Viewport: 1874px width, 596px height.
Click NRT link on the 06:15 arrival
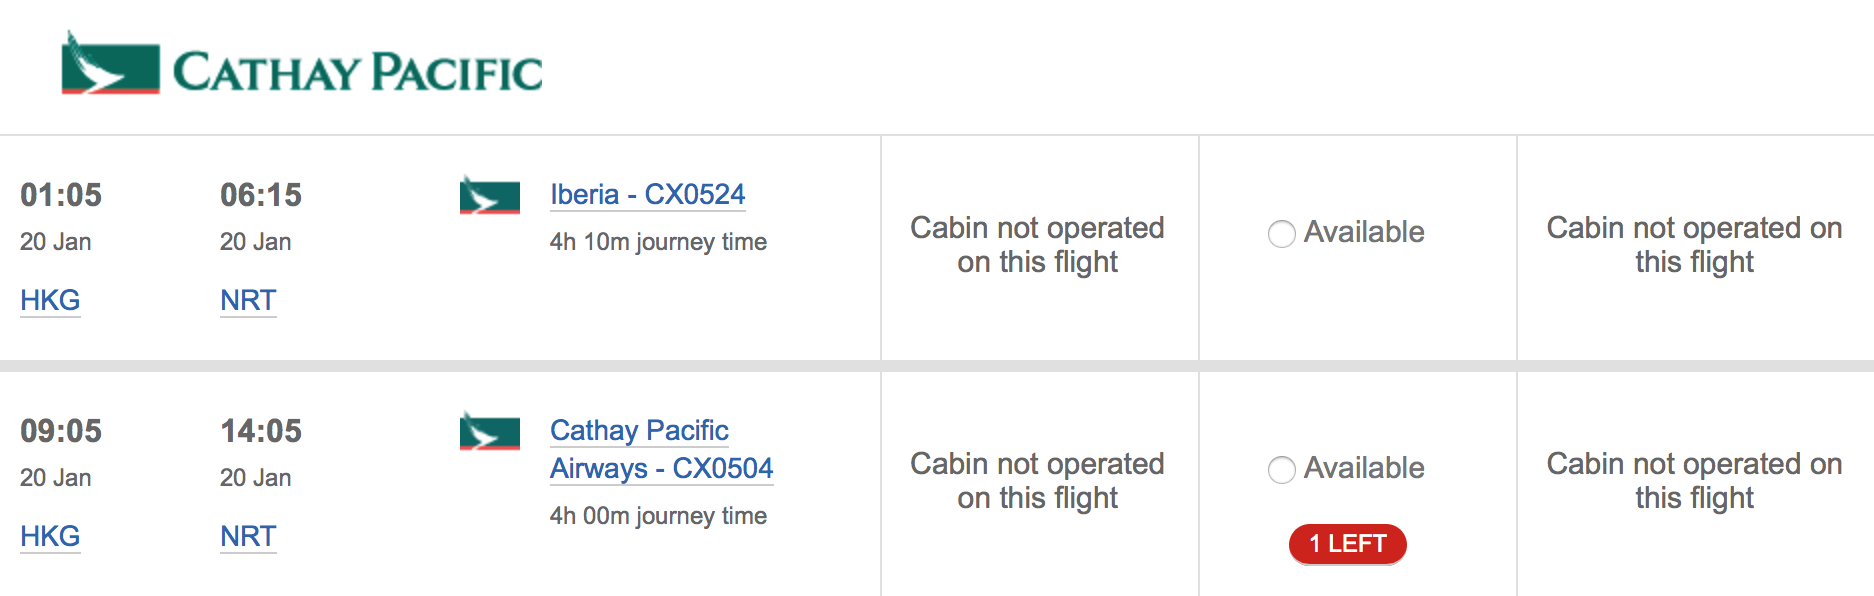[248, 300]
